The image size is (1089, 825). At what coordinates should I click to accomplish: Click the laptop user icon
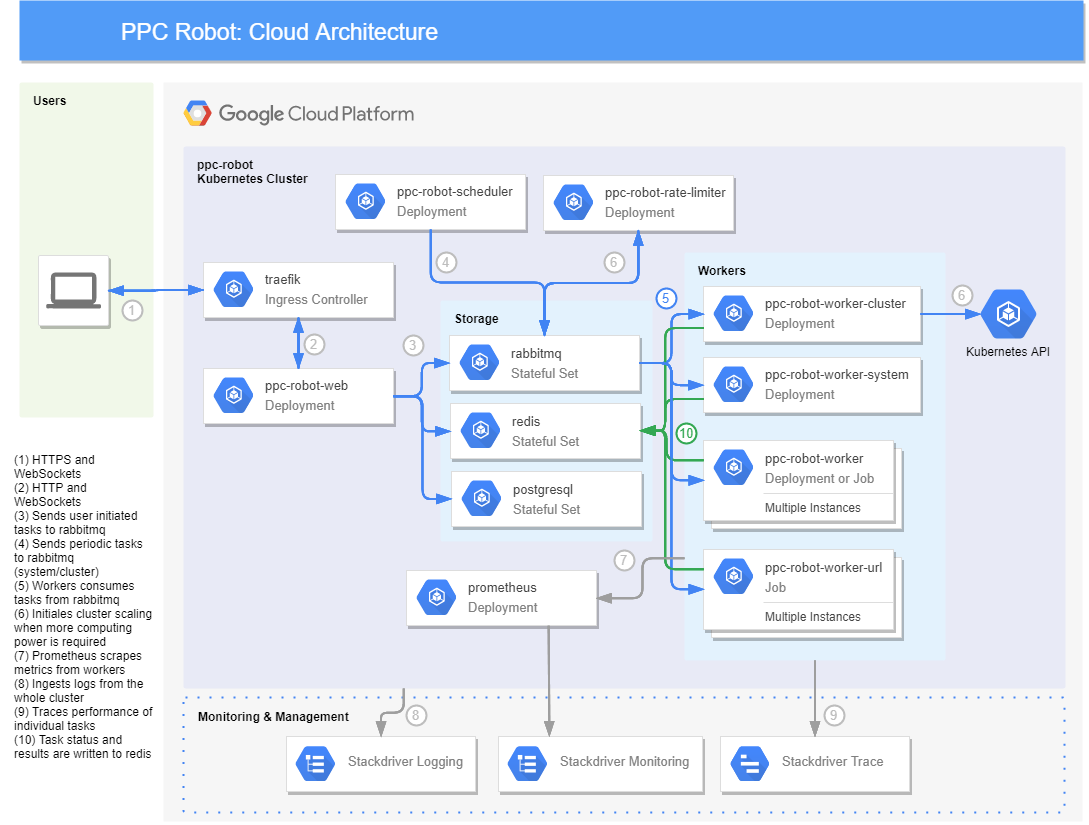[74, 290]
